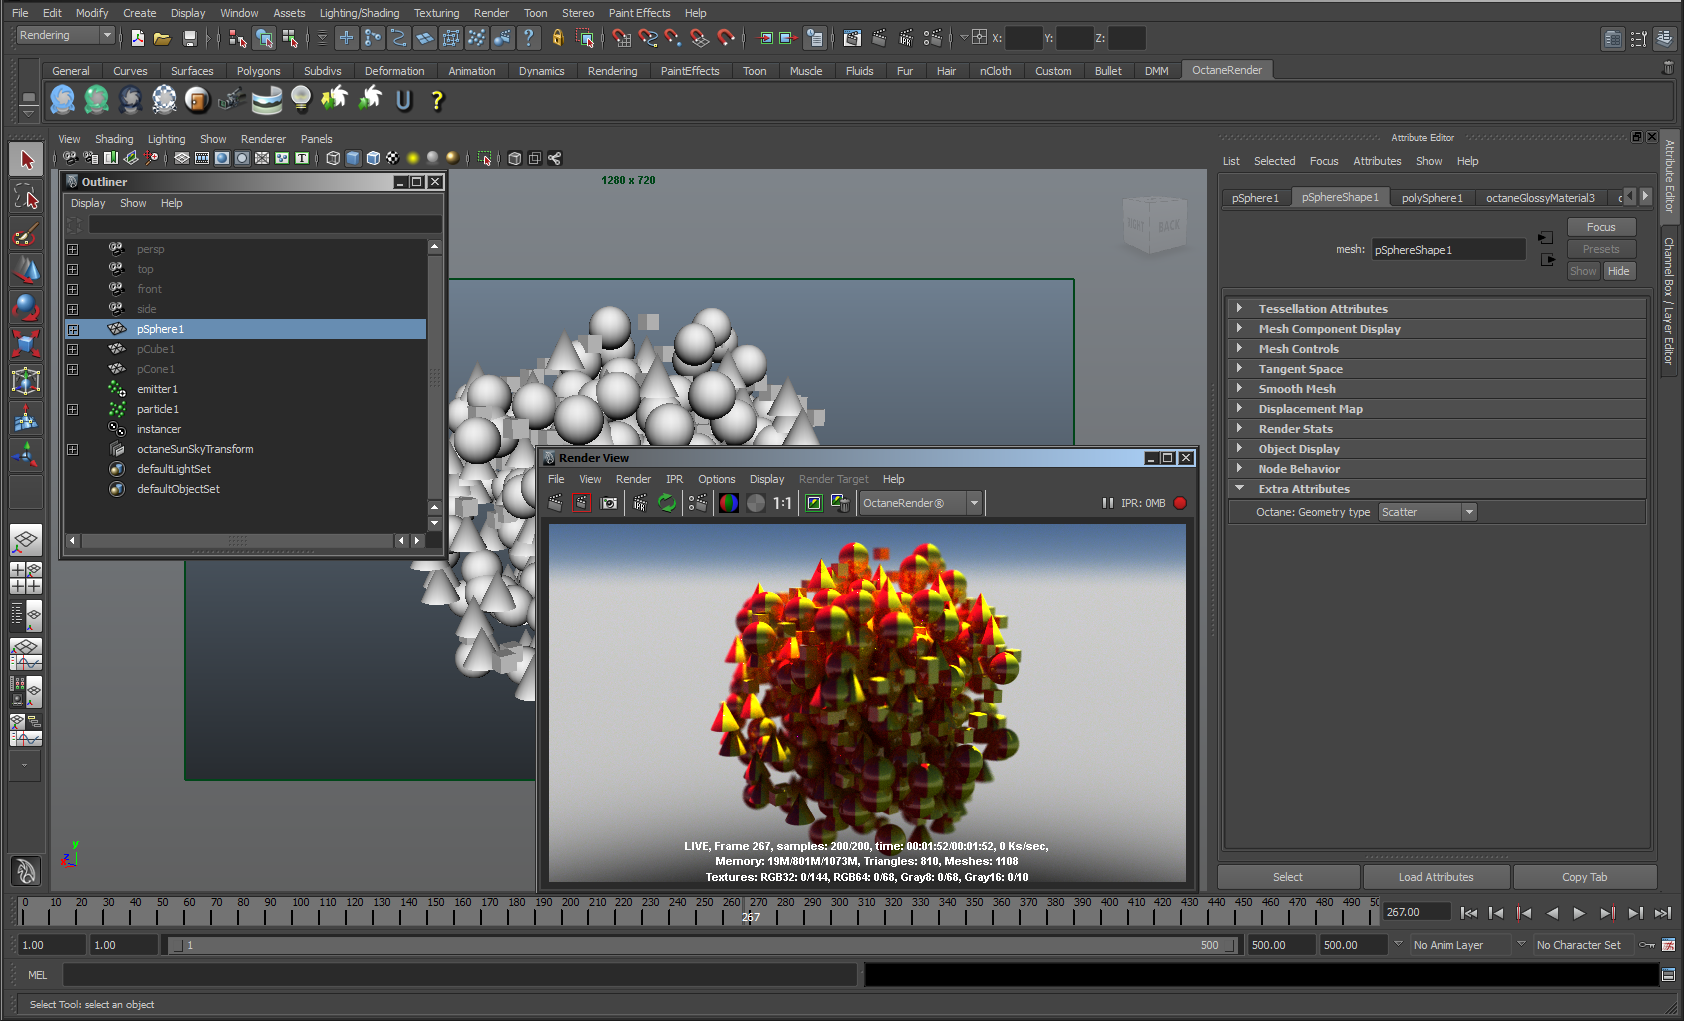
Task: Open the Lighting/Shading menu
Action: pyautogui.click(x=358, y=13)
